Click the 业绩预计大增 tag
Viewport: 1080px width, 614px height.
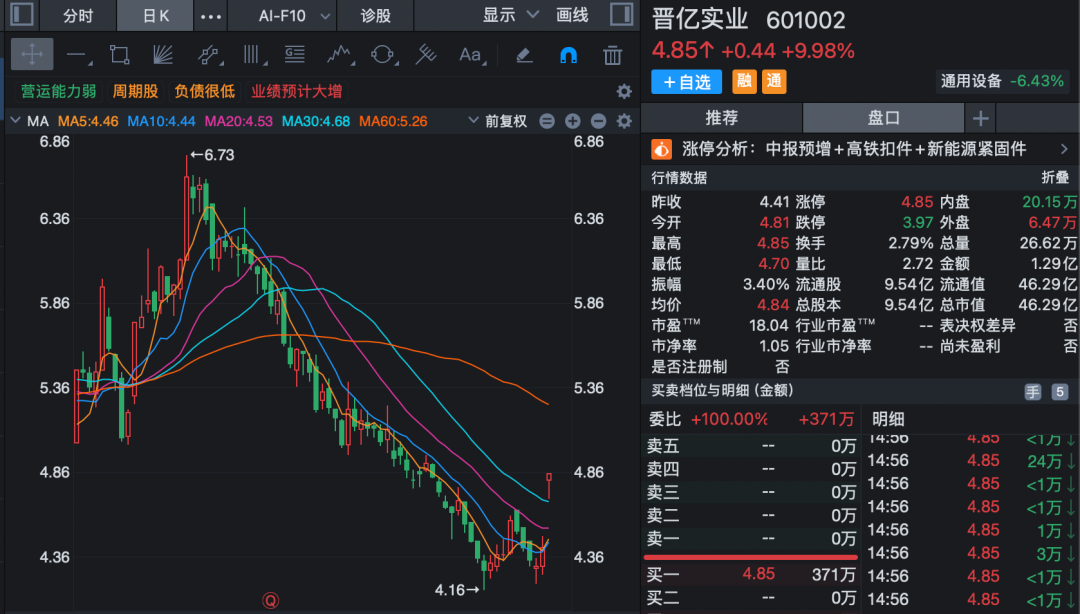296,91
